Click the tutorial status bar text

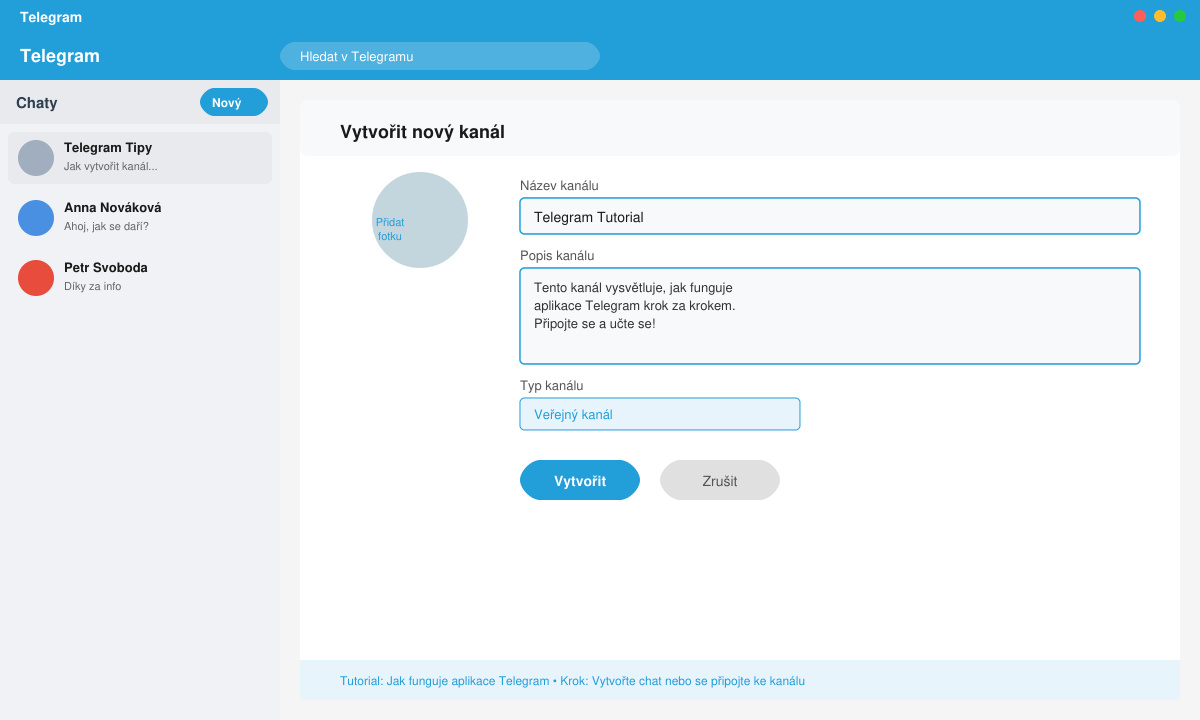(x=572, y=681)
